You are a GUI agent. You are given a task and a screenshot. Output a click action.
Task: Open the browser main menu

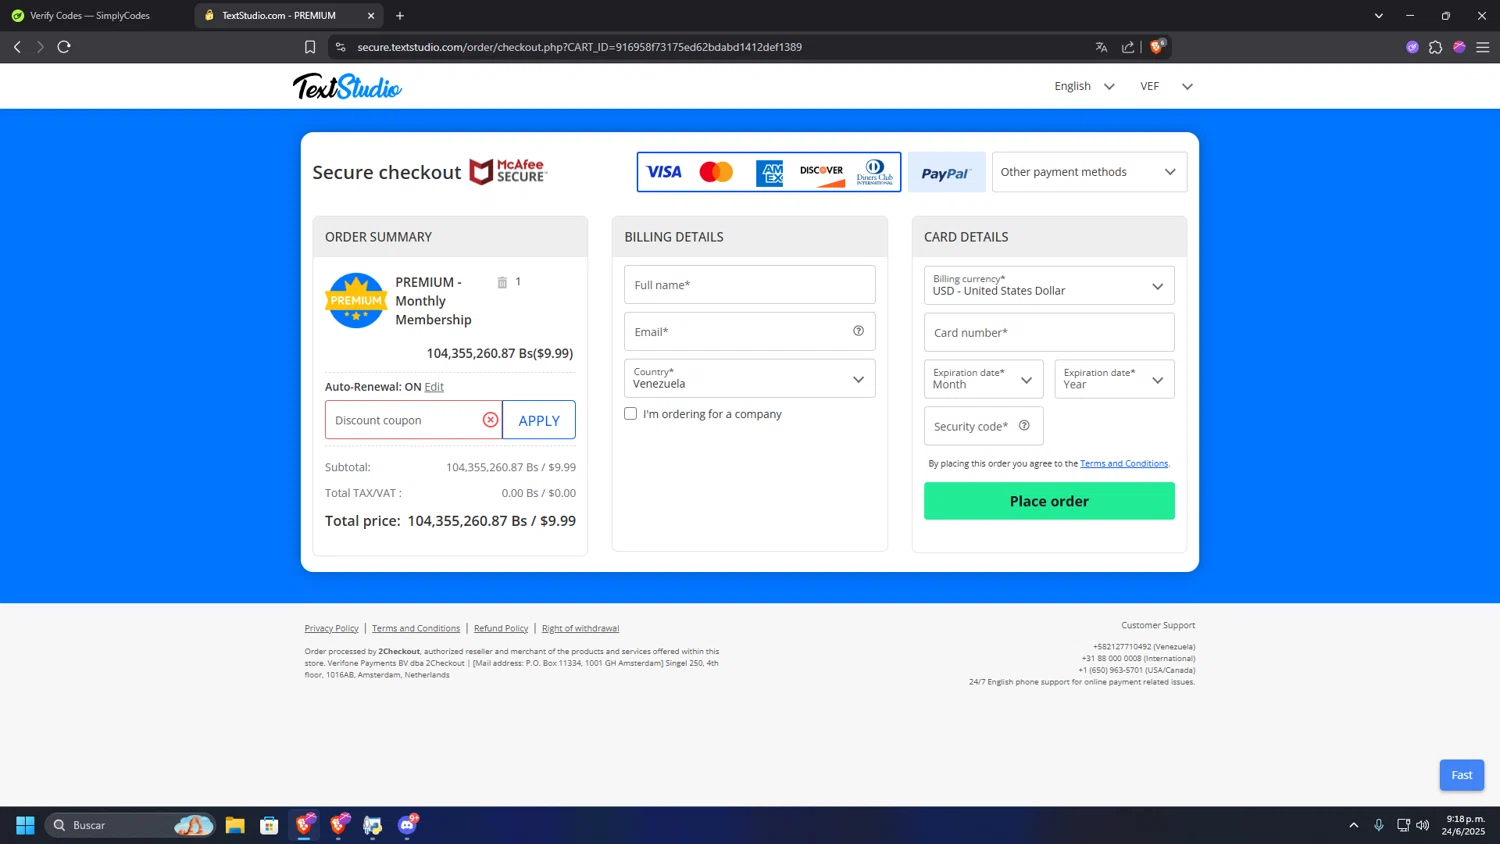click(1483, 47)
